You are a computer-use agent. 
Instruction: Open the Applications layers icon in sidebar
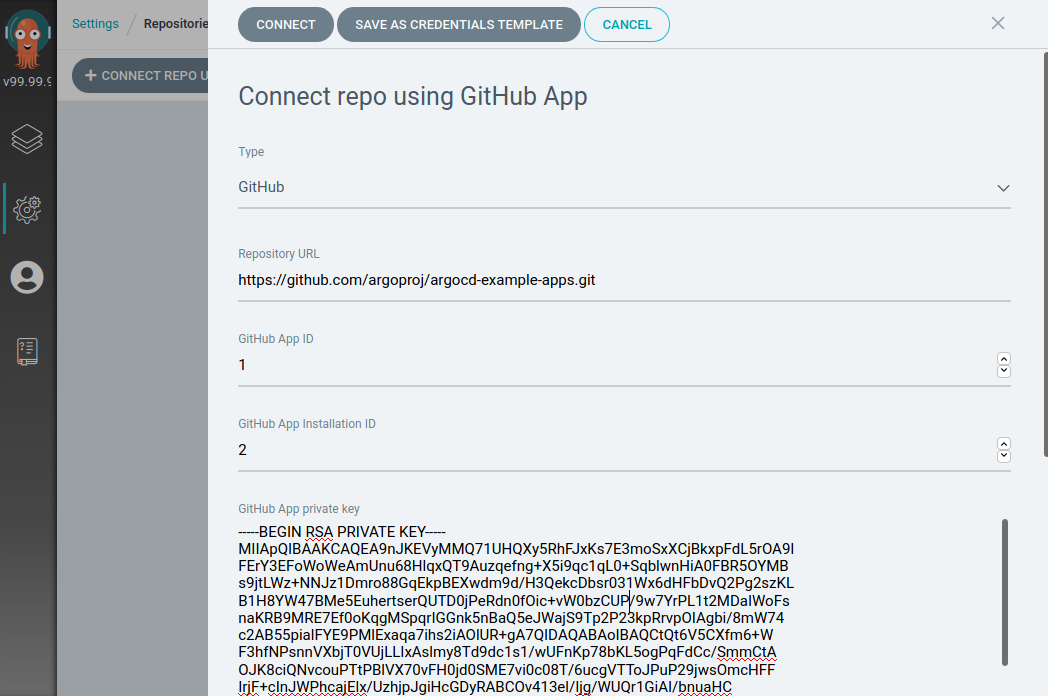tap(27, 139)
